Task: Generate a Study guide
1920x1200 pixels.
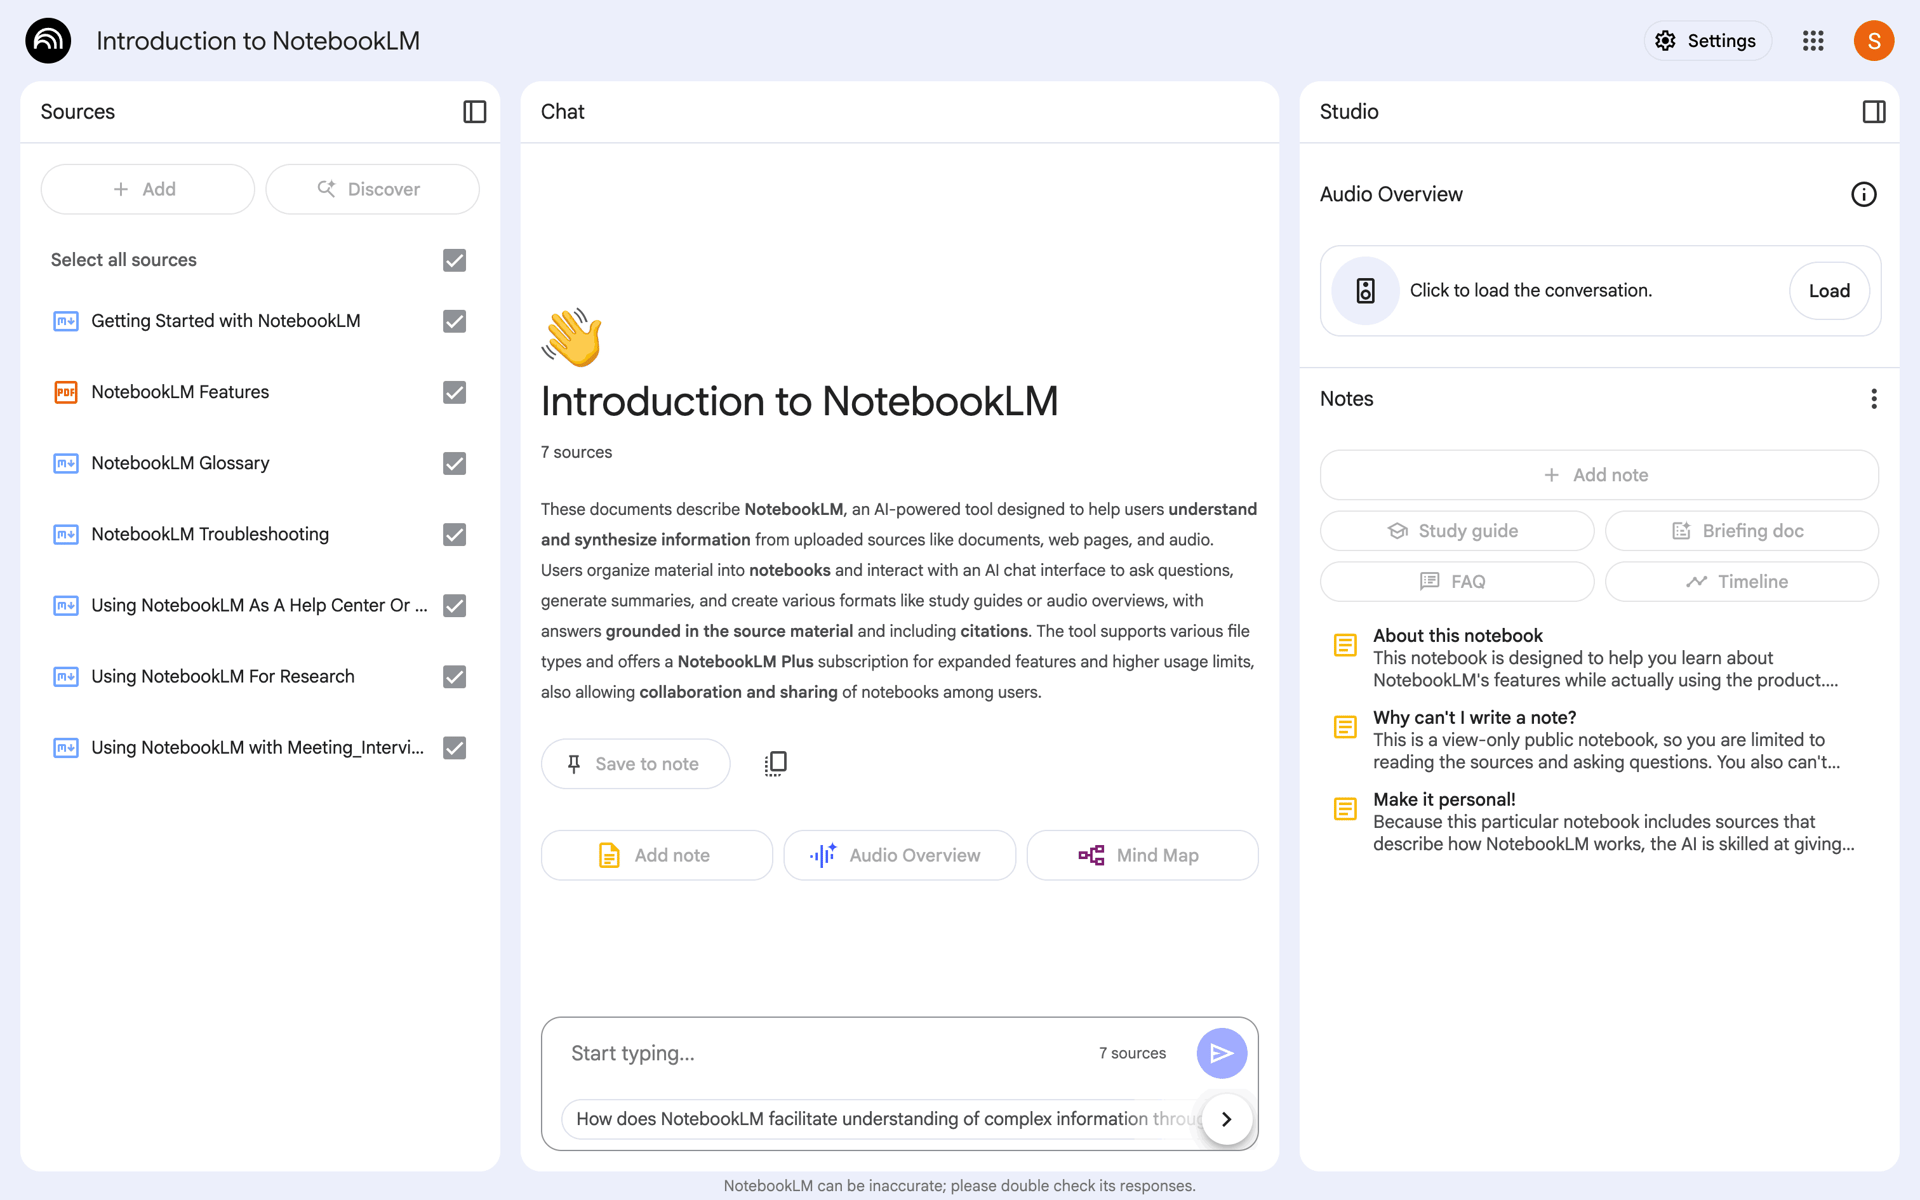Action: click(1457, 531)
